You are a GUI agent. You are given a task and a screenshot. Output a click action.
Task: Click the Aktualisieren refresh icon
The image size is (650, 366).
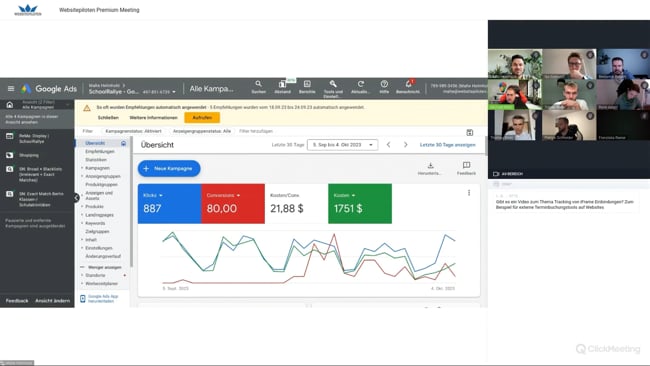[360, 87]
